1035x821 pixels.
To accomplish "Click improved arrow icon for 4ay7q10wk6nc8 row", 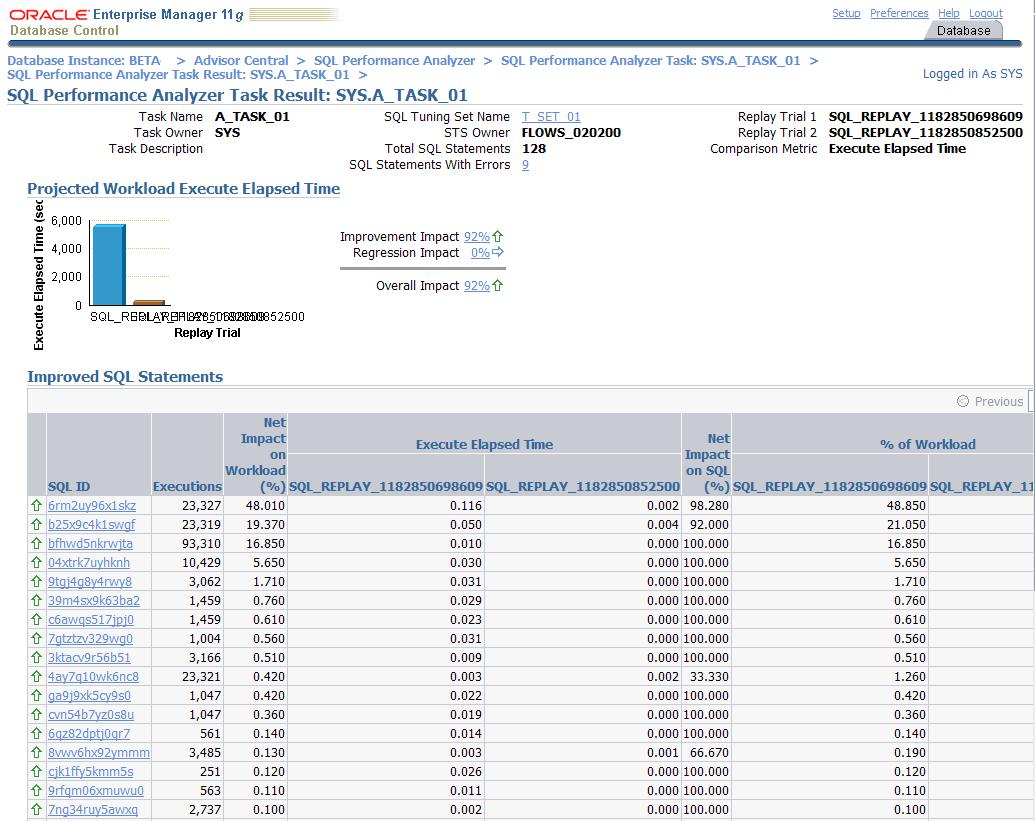I will click(37, 677).
